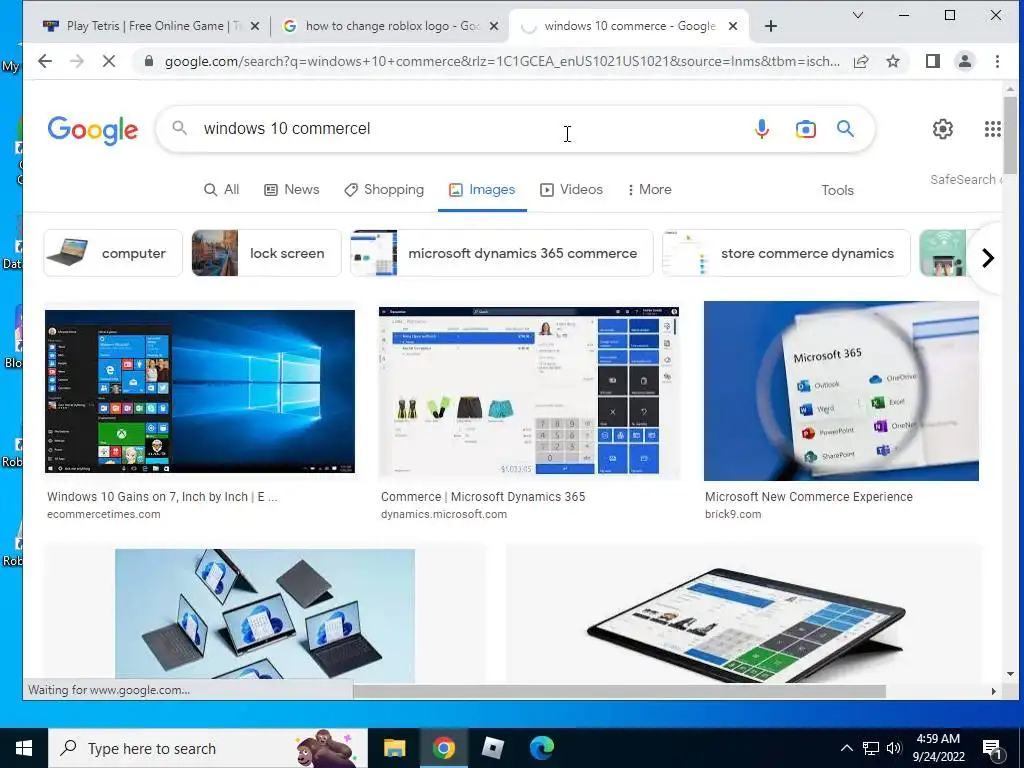Open Microsoft 365 magnifier image
This screenshot has width=1024, height=768.
(x=841, y=391)
